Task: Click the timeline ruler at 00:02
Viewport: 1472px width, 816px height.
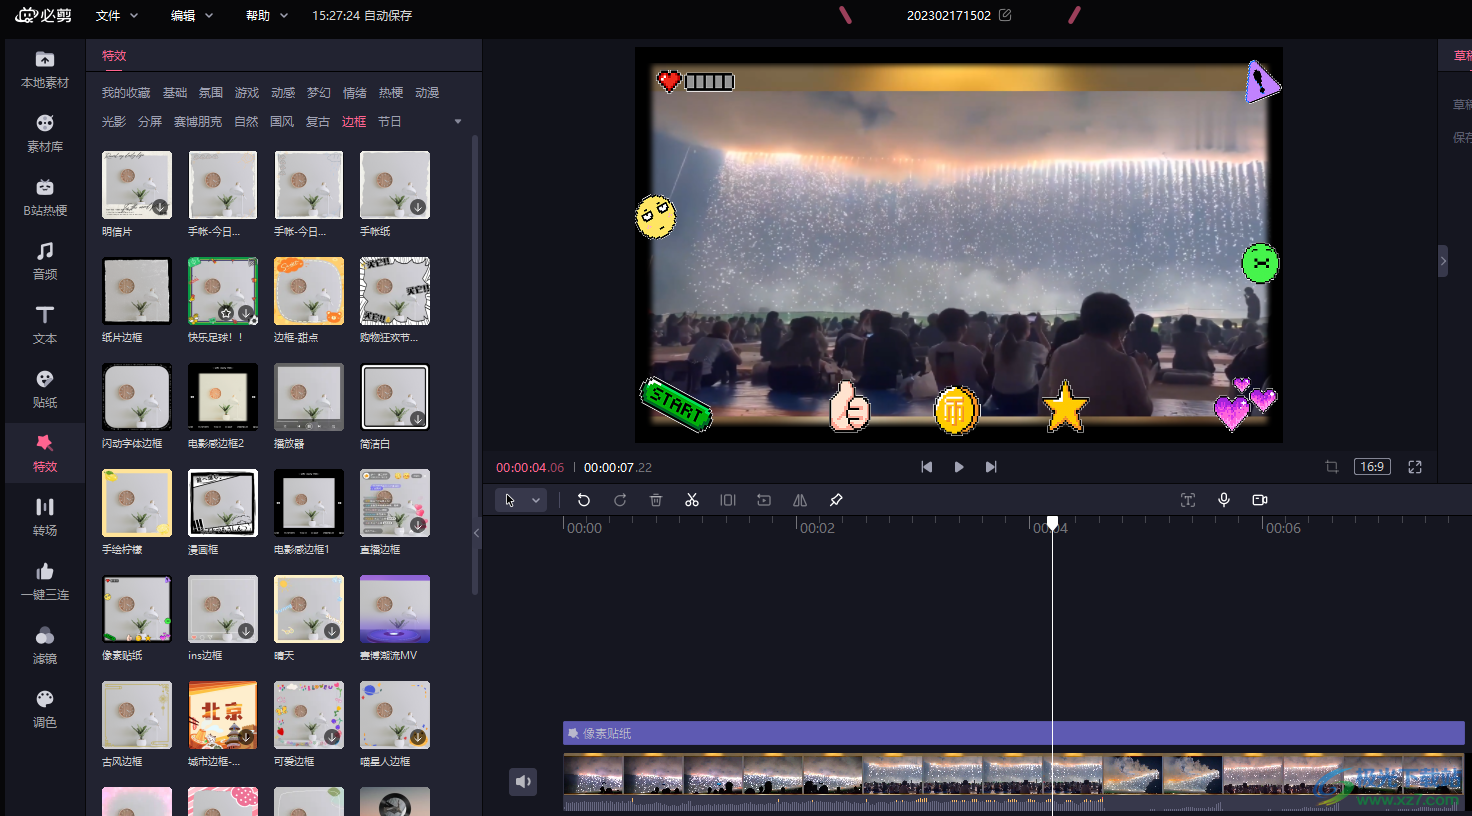Action: pyautogui.click(x=816, y=528)
